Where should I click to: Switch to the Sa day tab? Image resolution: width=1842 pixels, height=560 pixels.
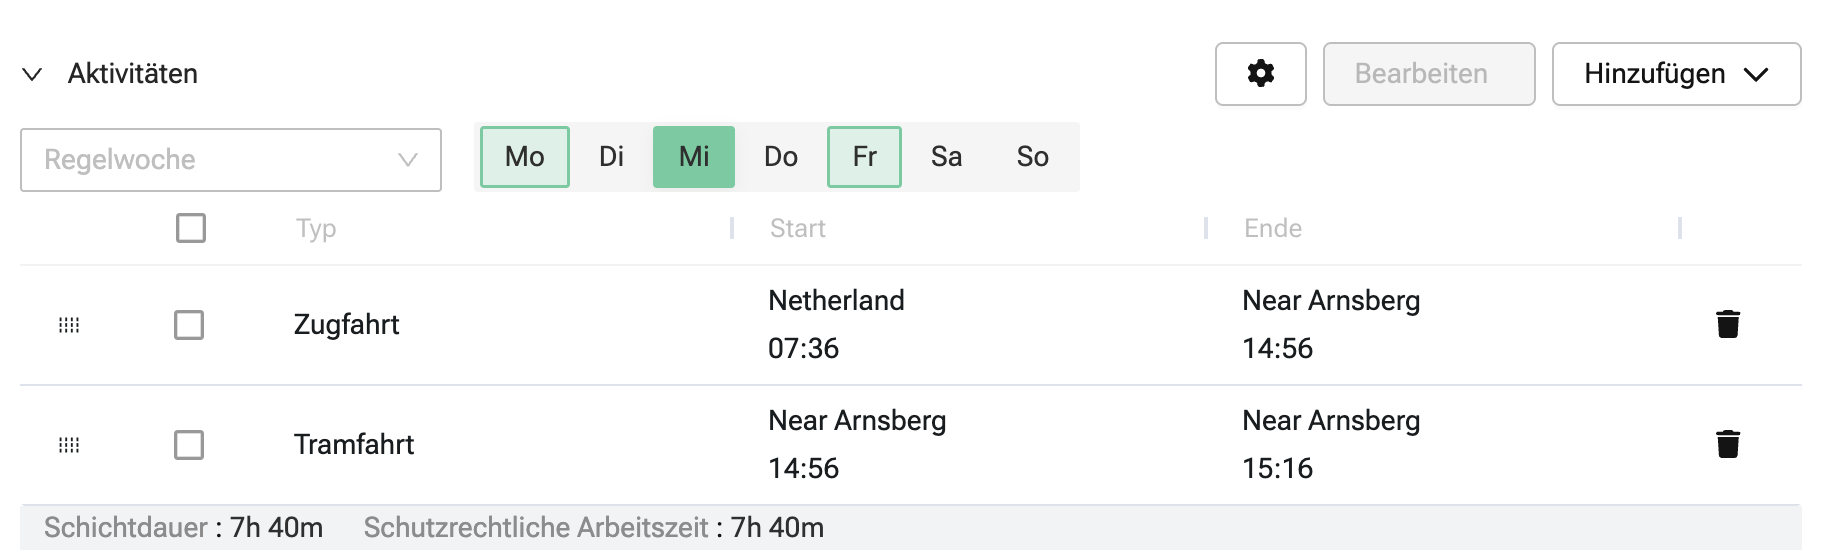pyautogui.click(x=946, y=157)
